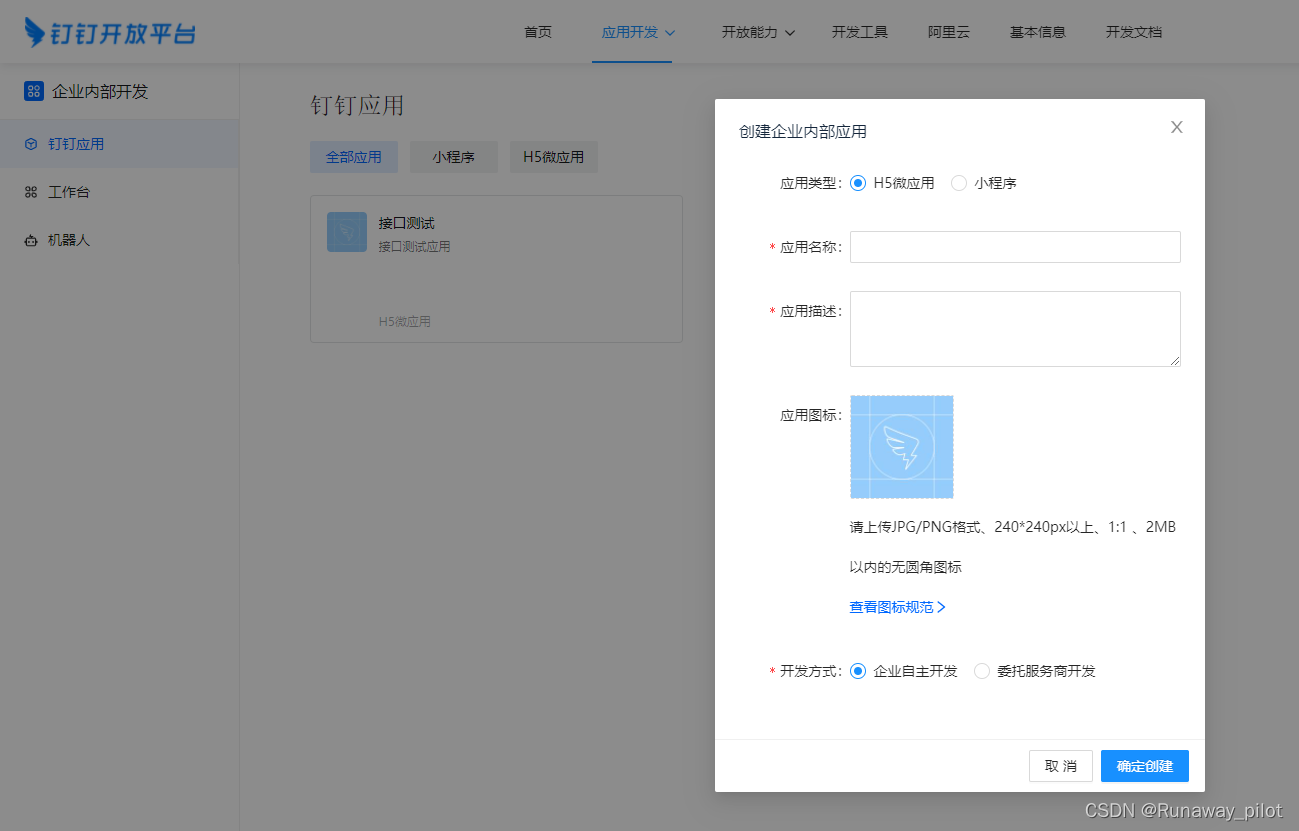The height and width of the screenshot is (831, 1299).
Task: Choose 企业自主开发 development mode
Action: point(858,671)
